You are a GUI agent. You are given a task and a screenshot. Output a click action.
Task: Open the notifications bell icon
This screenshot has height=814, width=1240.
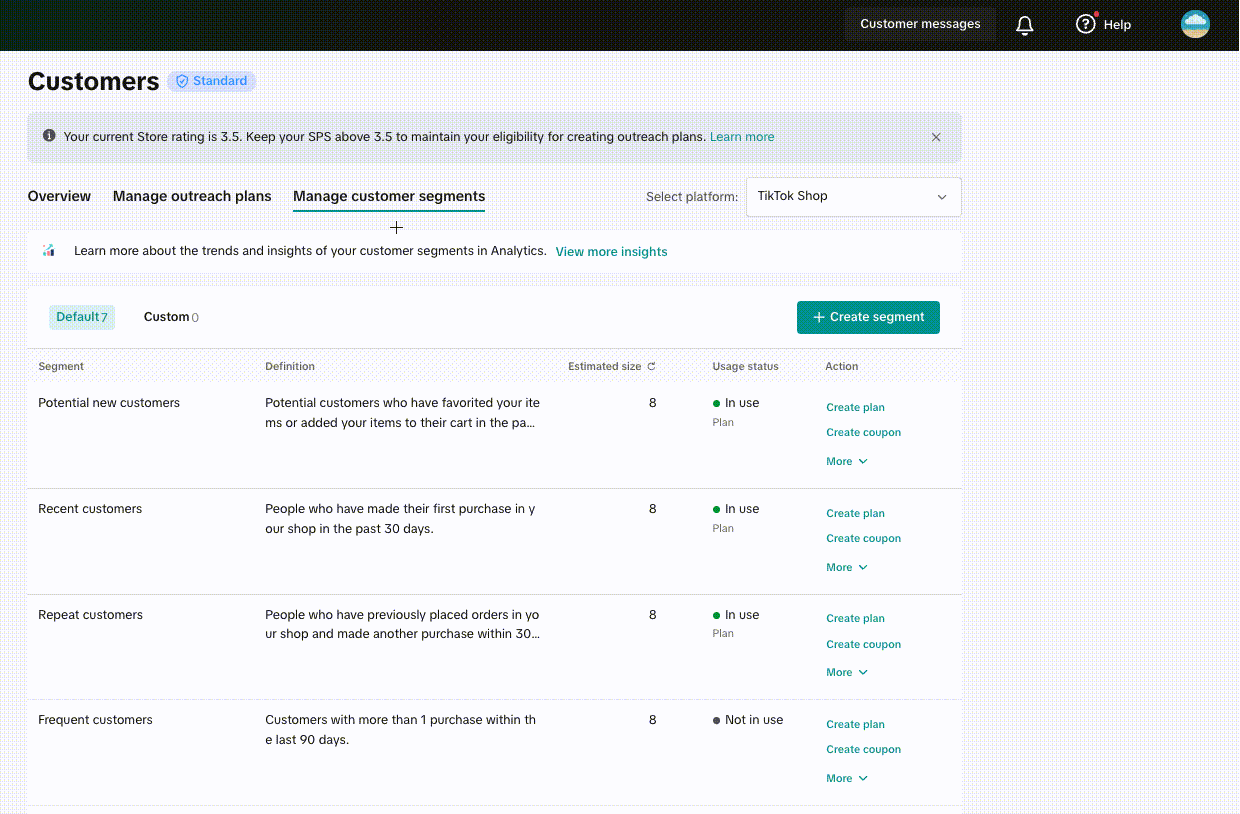click(1024, 25)
